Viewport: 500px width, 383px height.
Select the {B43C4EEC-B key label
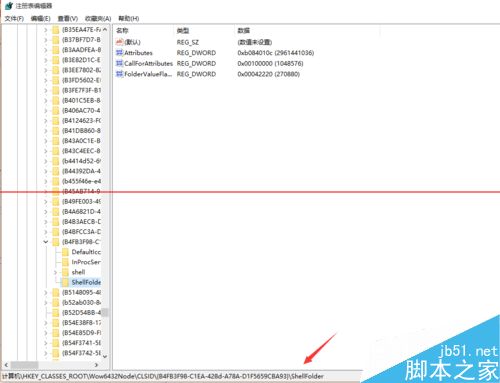tap(81, 151)
